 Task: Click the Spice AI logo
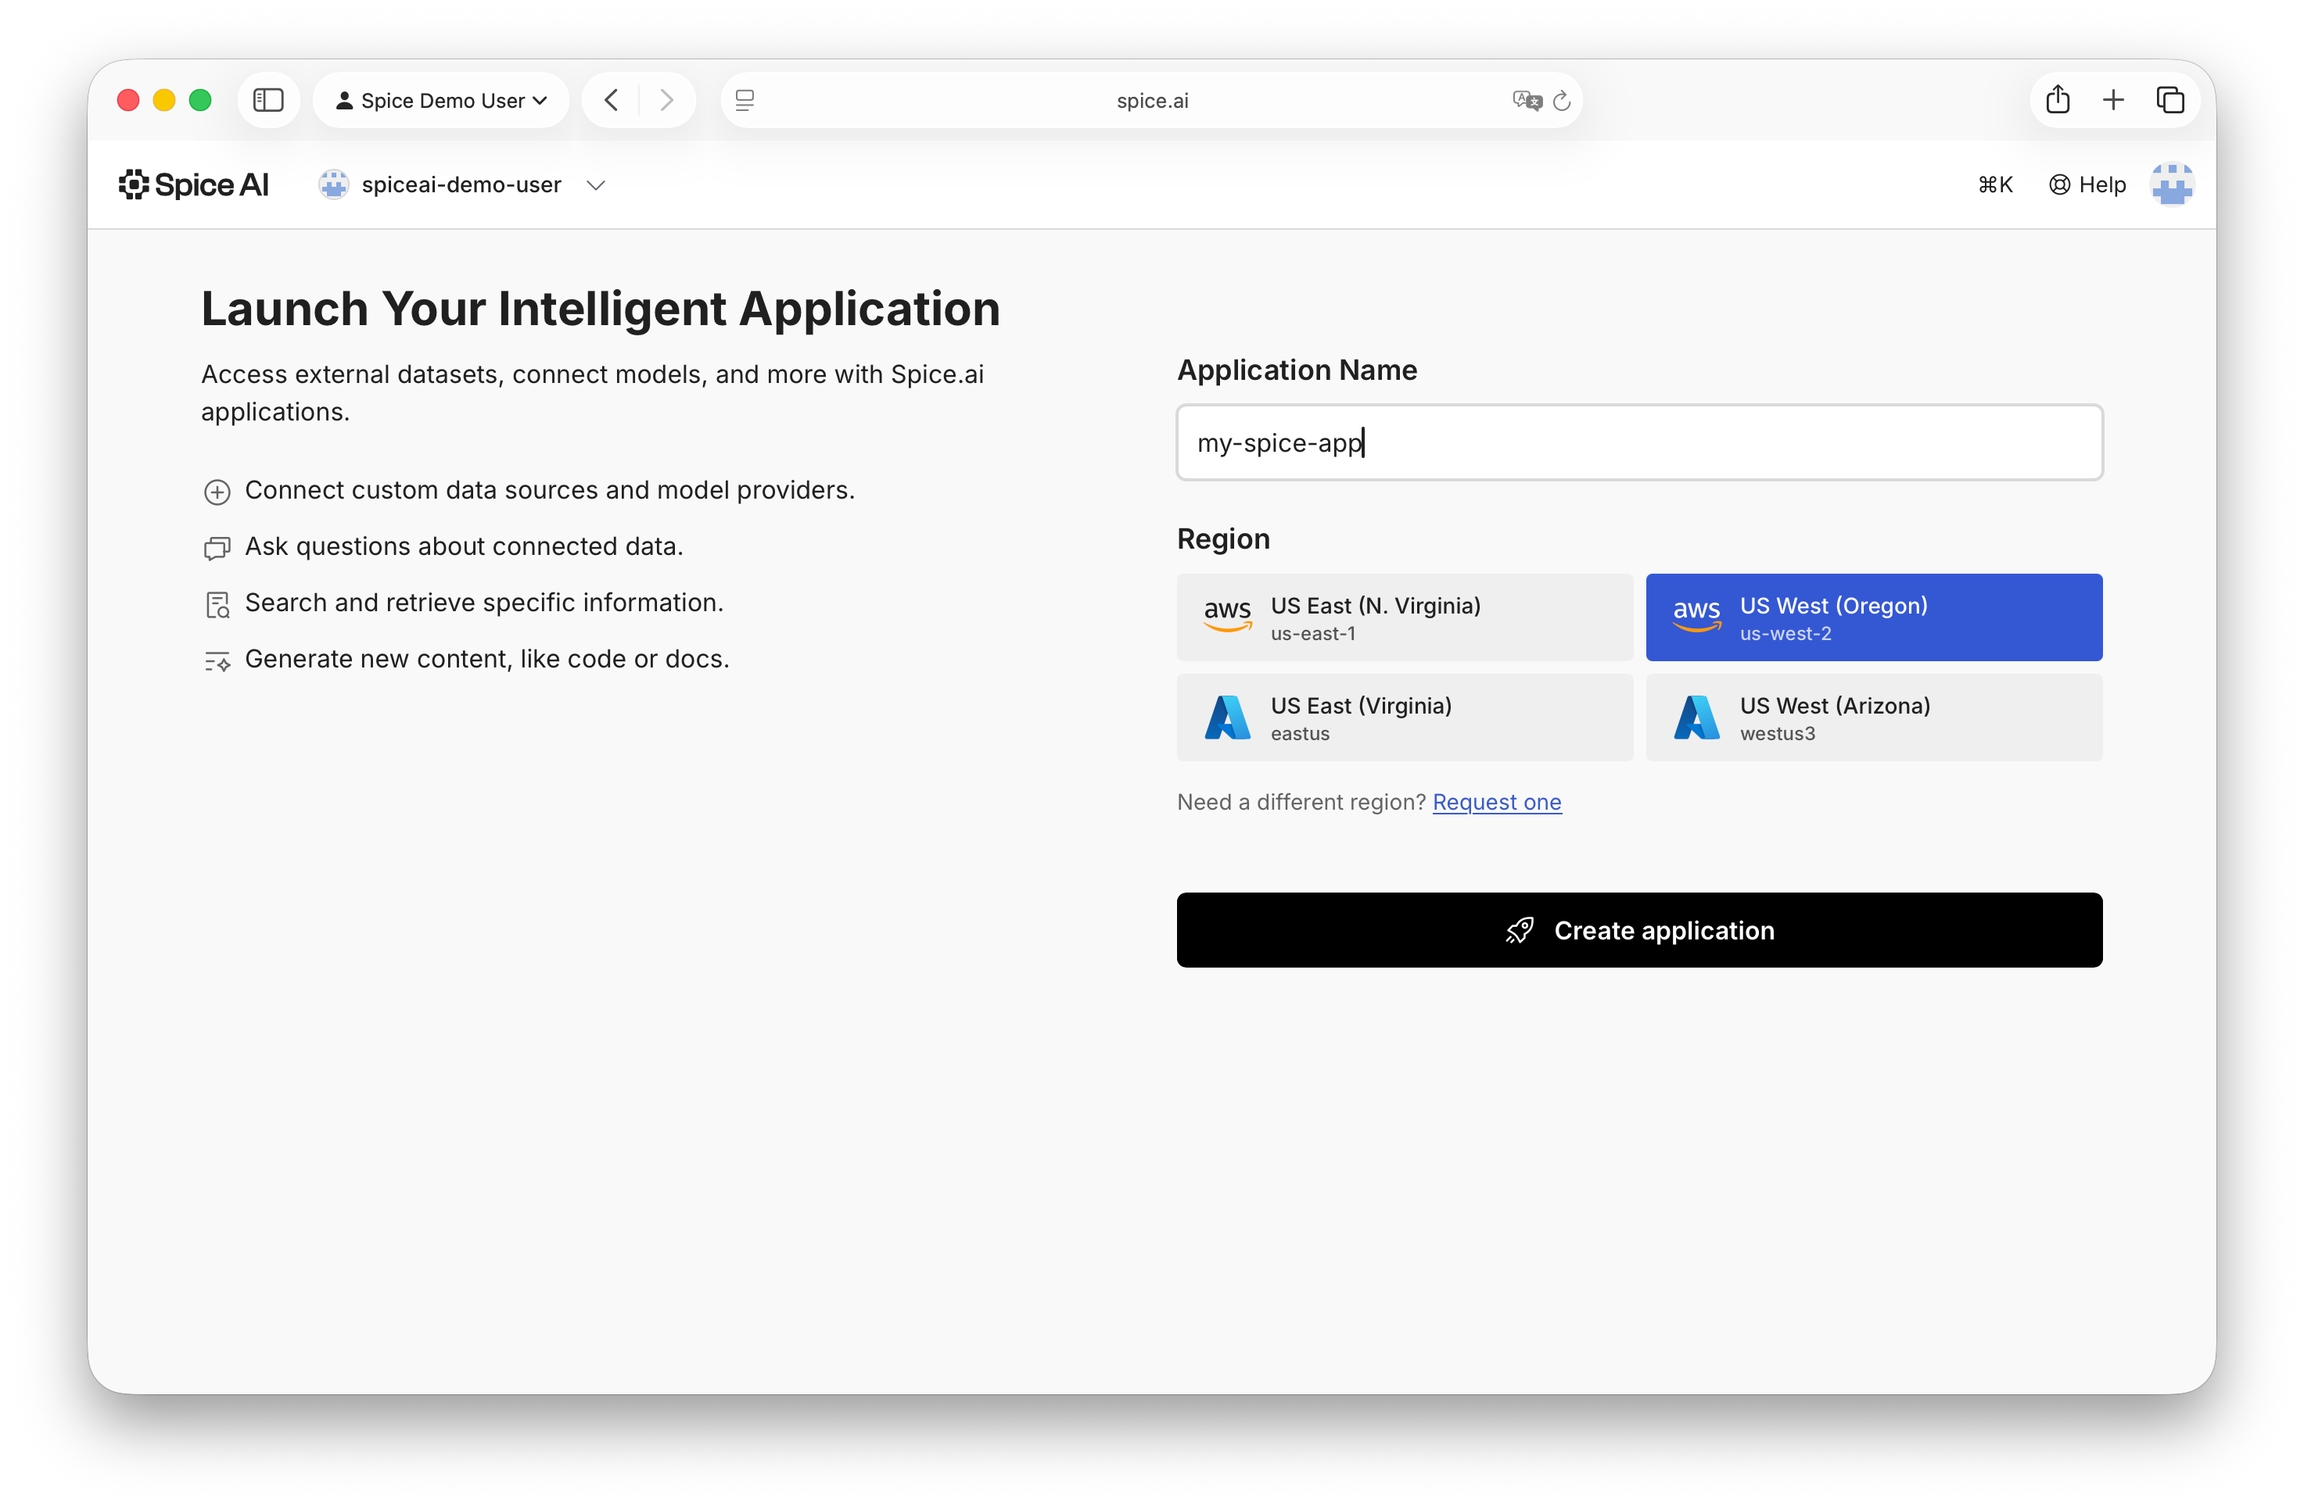[194, 184]
